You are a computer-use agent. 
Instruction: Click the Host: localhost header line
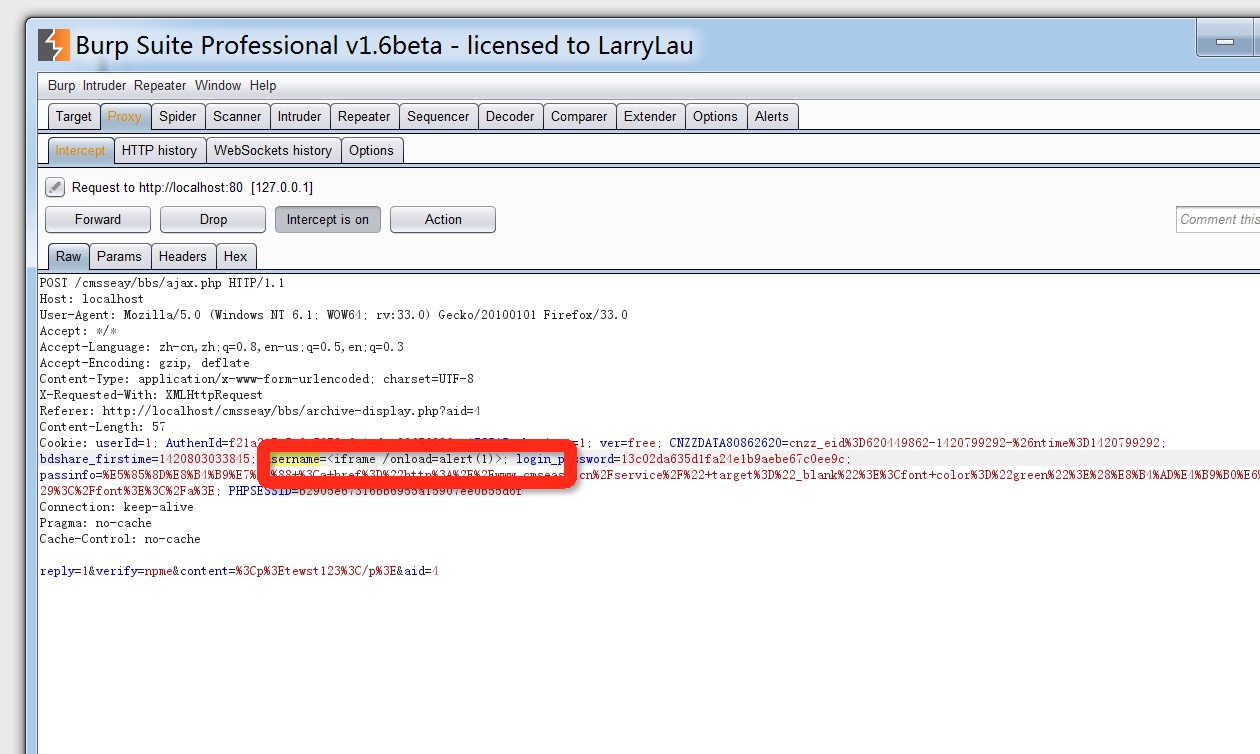click(x=92, y=299)
